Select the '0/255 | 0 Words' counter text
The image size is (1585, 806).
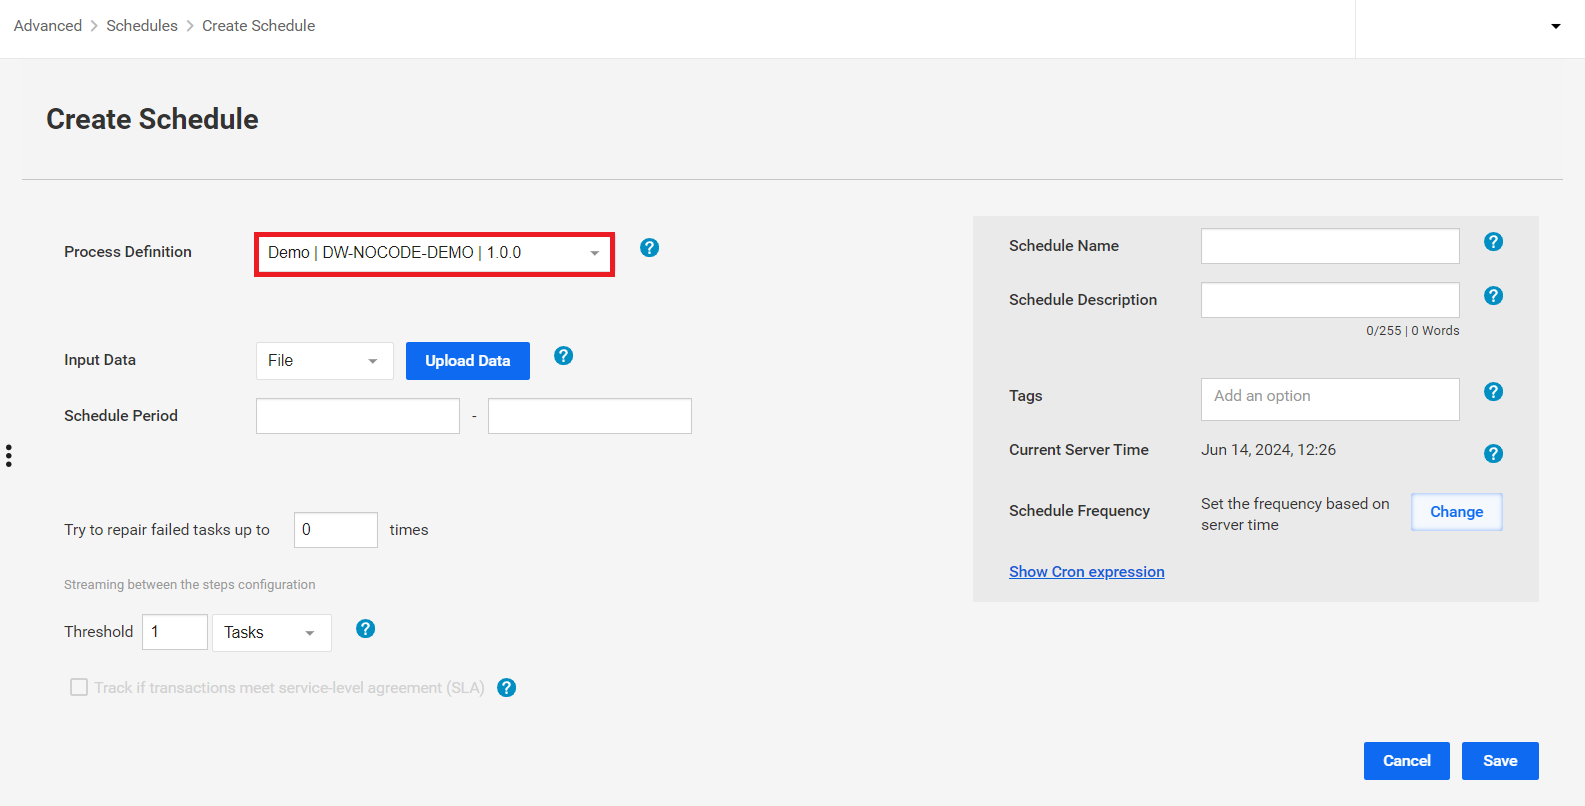point(1412,331)
